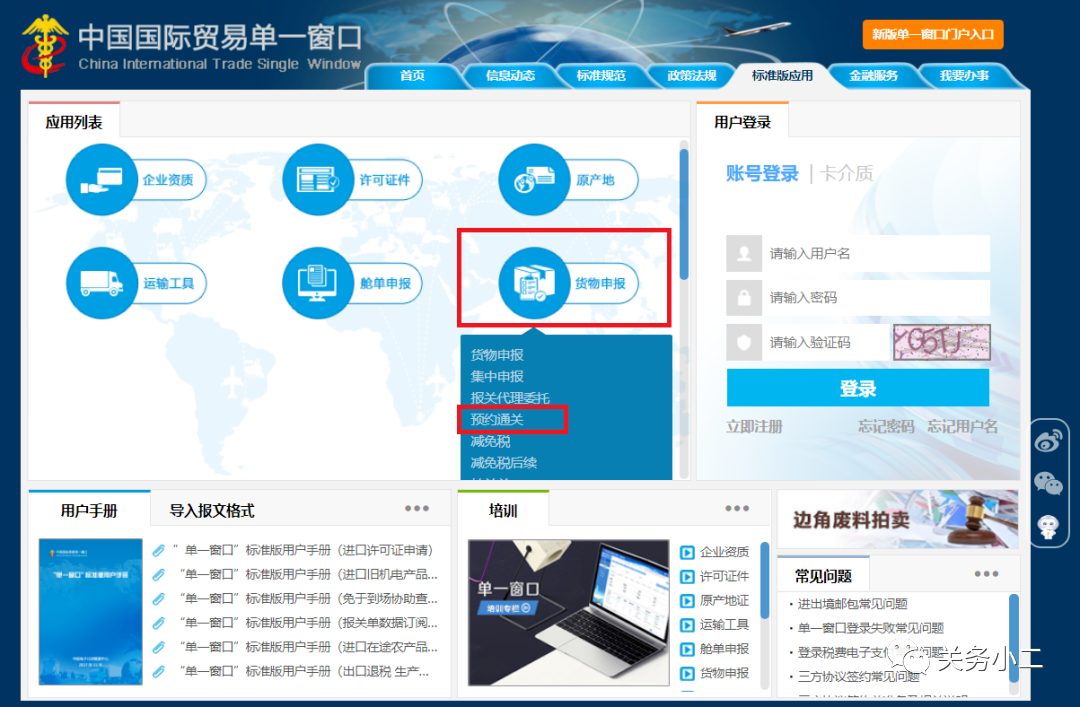
Task: Play the 舱单申报 training video icon
Action: tap(687, 648)
